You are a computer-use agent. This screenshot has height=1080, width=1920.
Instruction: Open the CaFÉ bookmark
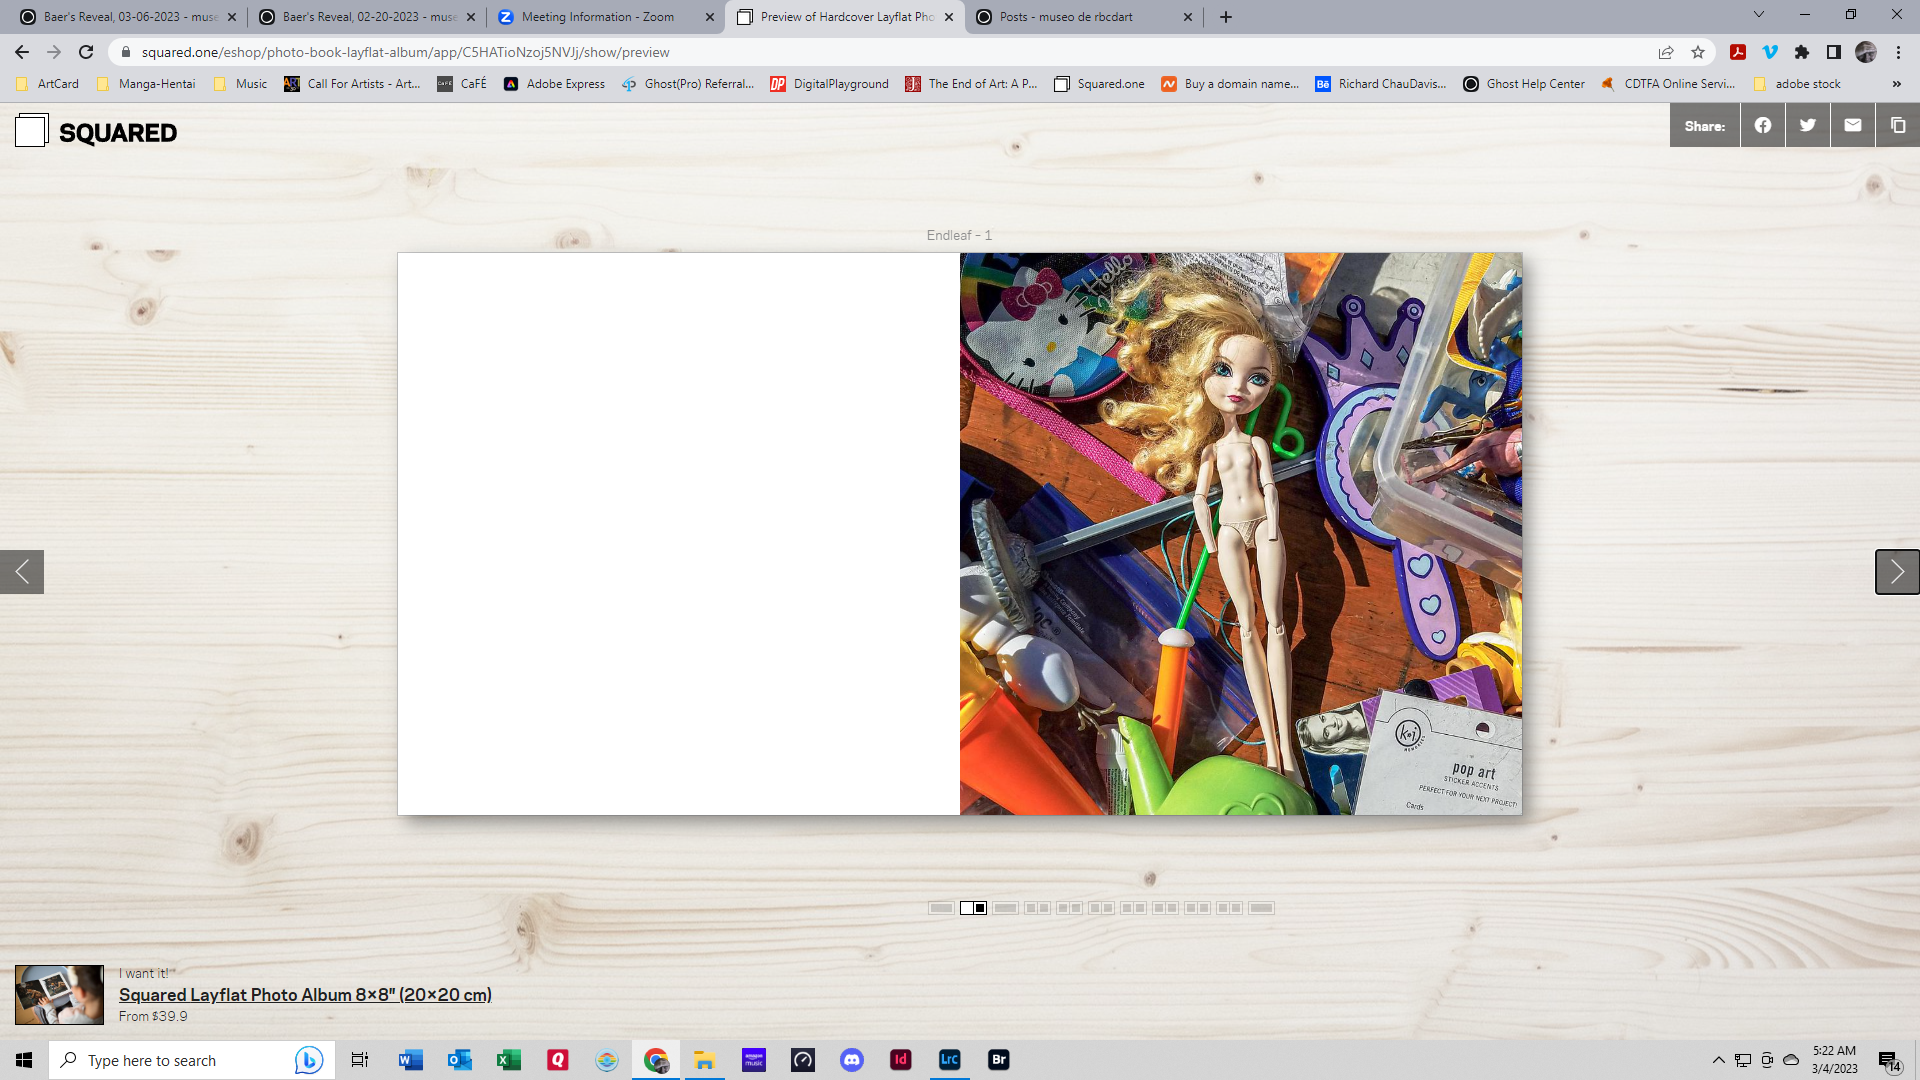tap(462, 84)
